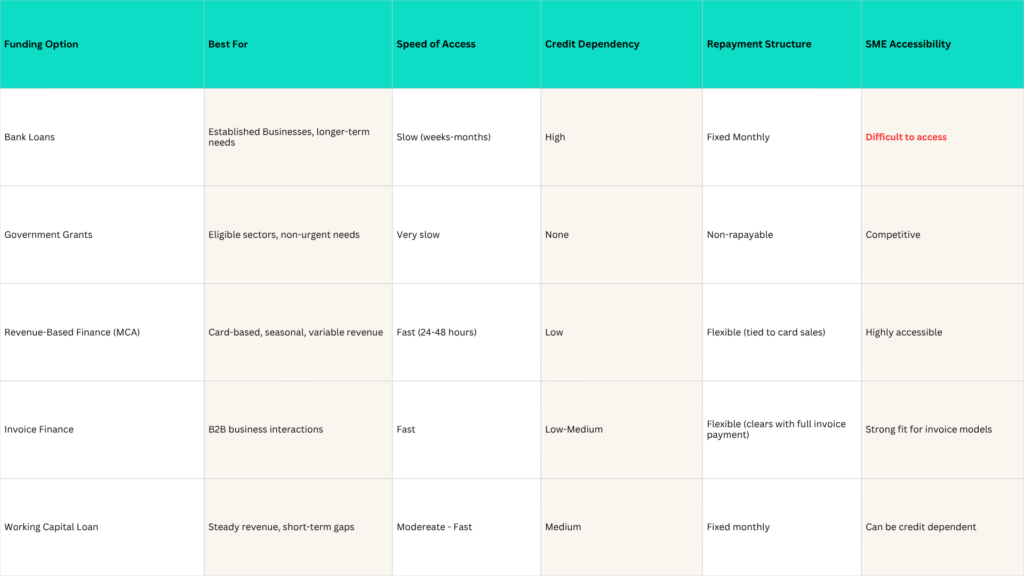Select the Slow (weeks-months) cell
Image resolution: width=1024 pixels, height=576 pixels.
click(442, 137)
